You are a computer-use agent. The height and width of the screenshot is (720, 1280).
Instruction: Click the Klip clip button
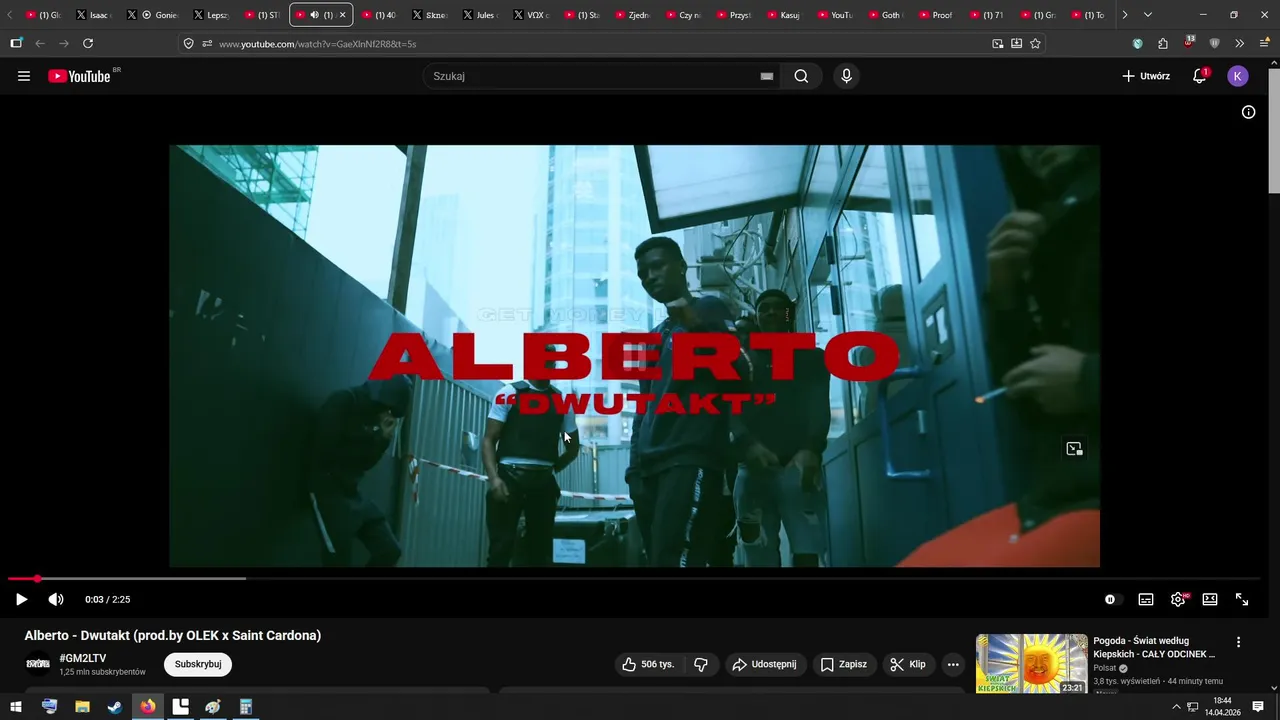908,664
